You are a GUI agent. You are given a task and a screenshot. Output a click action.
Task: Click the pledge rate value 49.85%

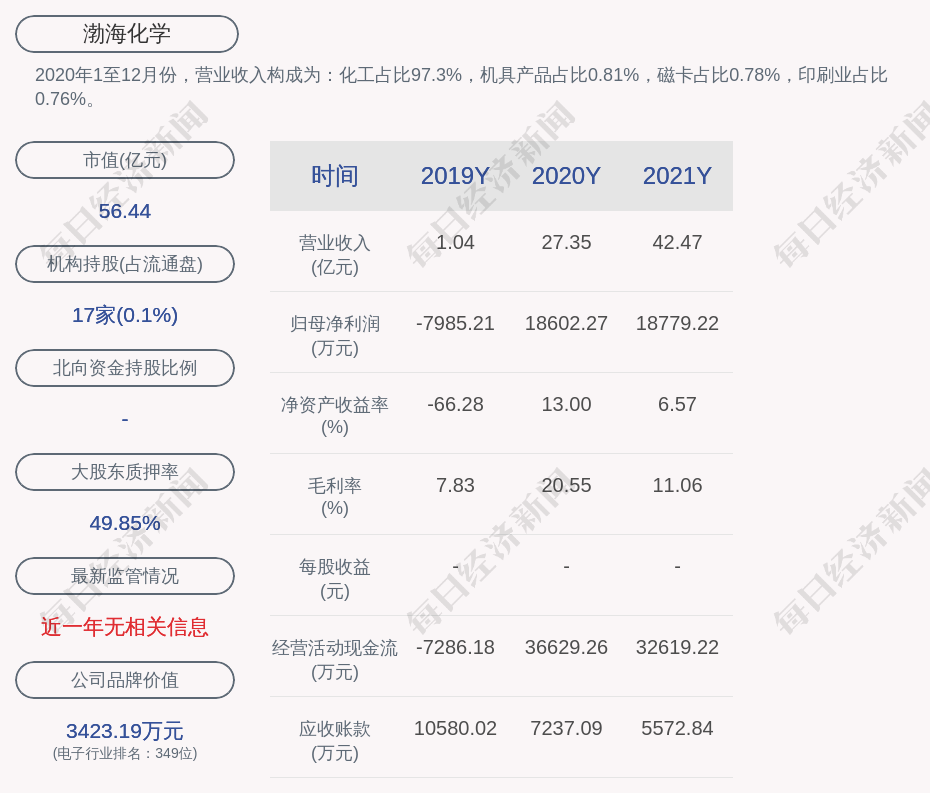click(x=125, y=523)
